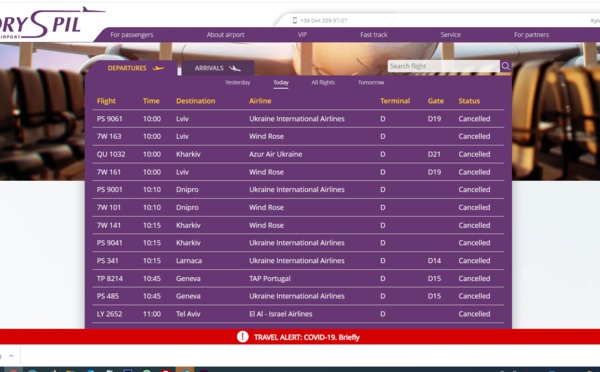Select the All flights filter
This screenshot has height=372, width=600.
pyautogui.click(x=323, y=82)
